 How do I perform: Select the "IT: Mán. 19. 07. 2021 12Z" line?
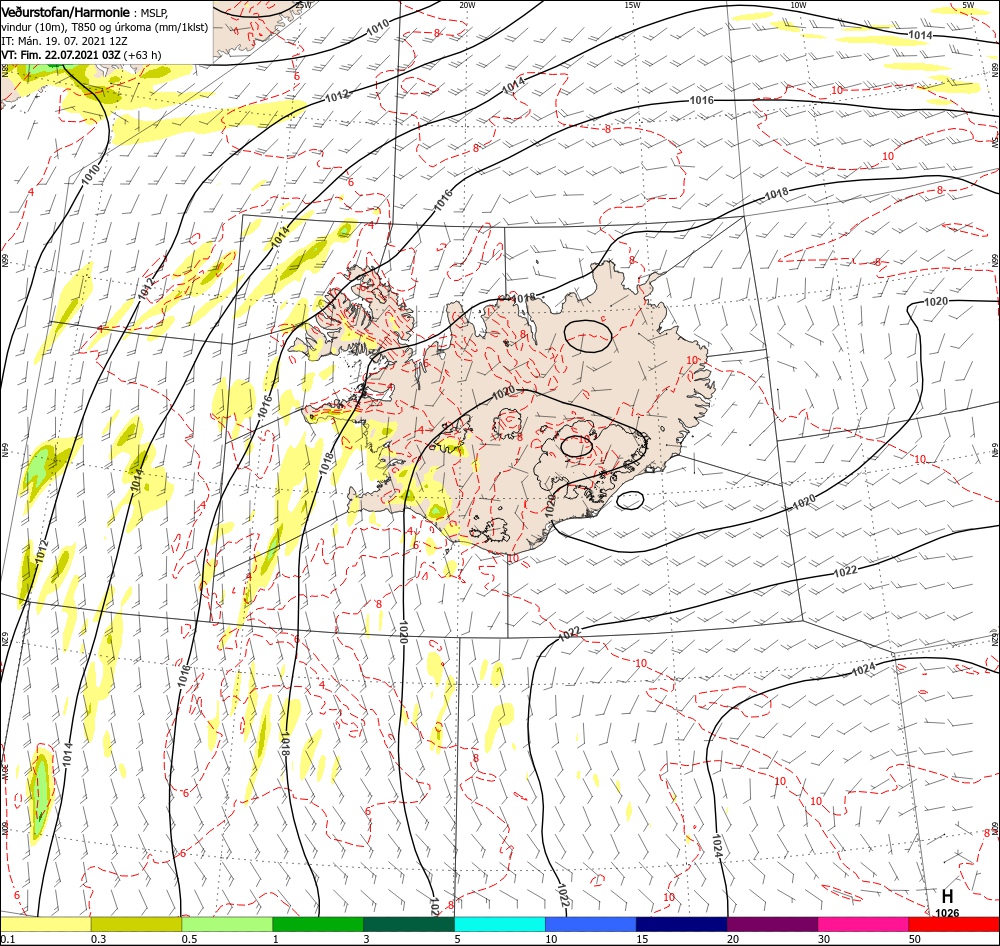point(64,41)
